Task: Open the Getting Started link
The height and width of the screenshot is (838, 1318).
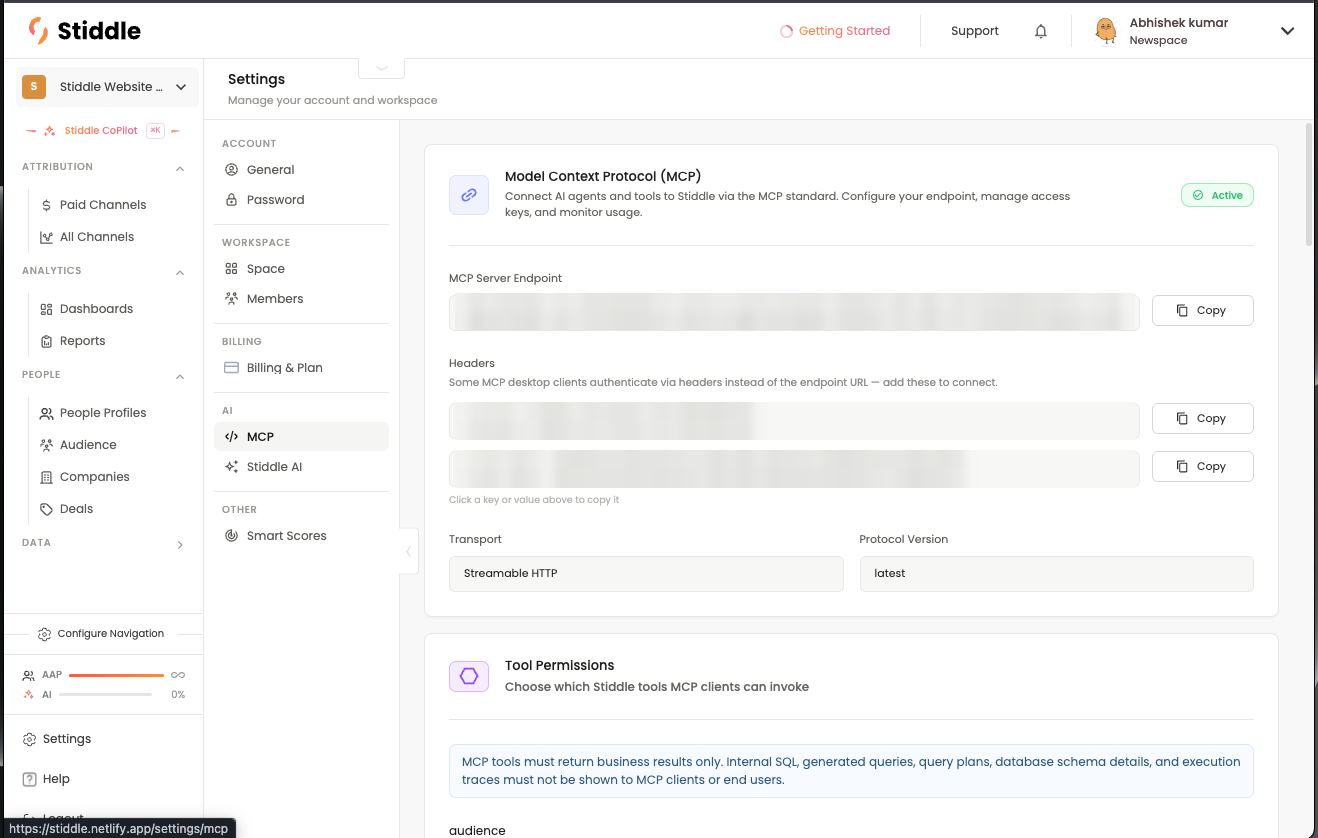Action: (835, 31)
